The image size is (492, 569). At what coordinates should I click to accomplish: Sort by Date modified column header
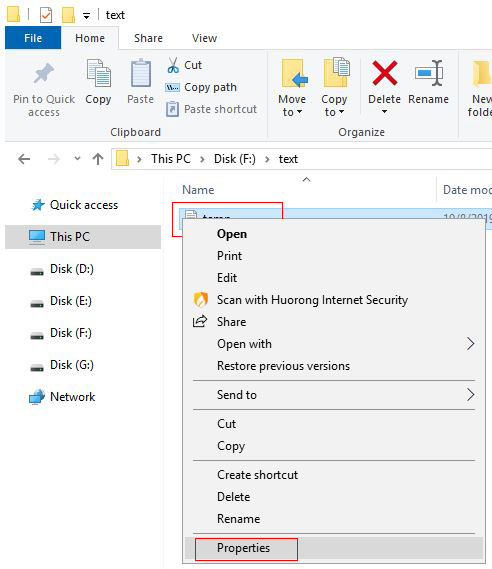pos(467,190)
